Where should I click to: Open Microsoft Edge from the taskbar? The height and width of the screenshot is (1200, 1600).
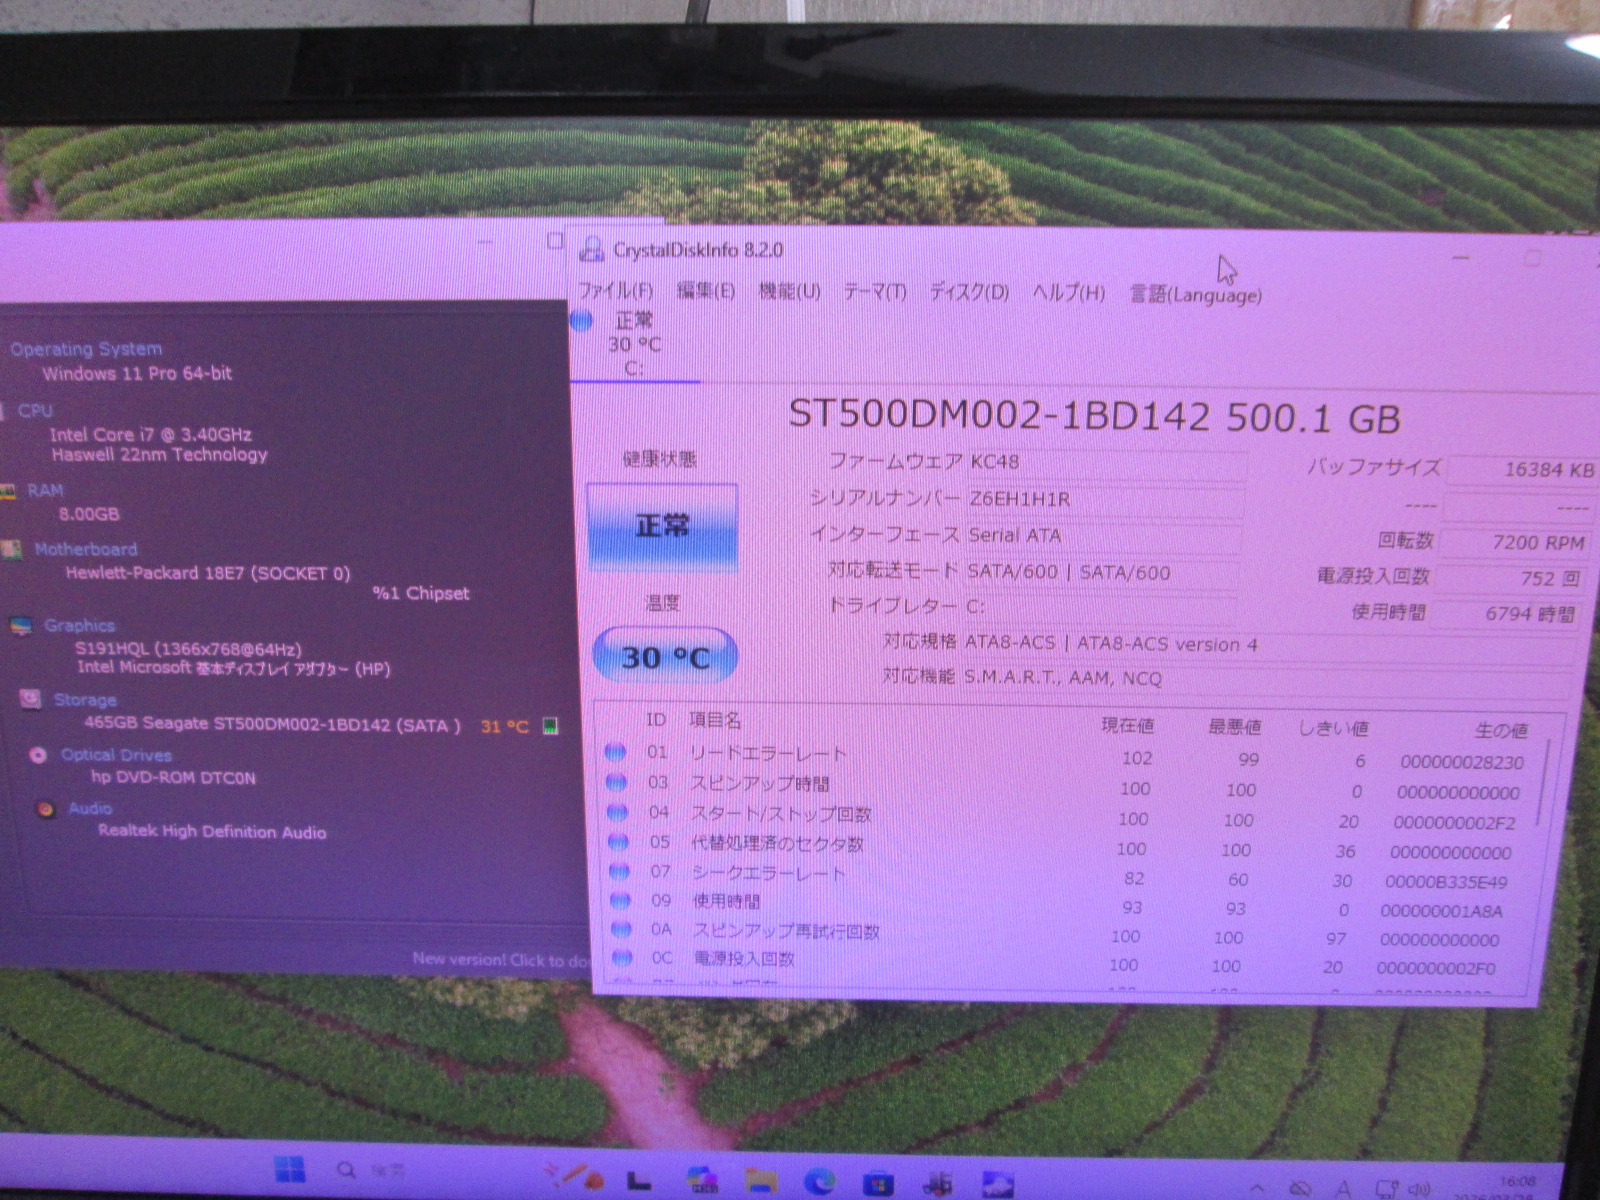click(820, 1182)
